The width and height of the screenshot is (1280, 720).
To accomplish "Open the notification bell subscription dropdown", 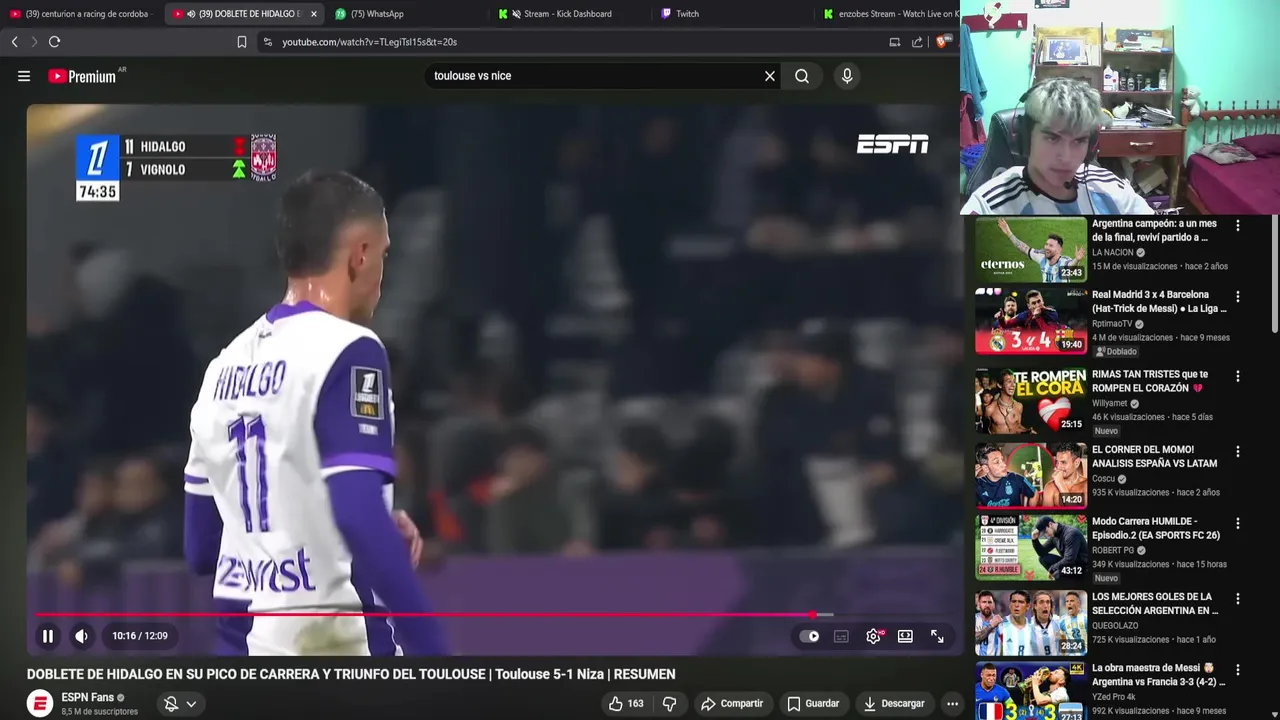I will click(180, 704).
